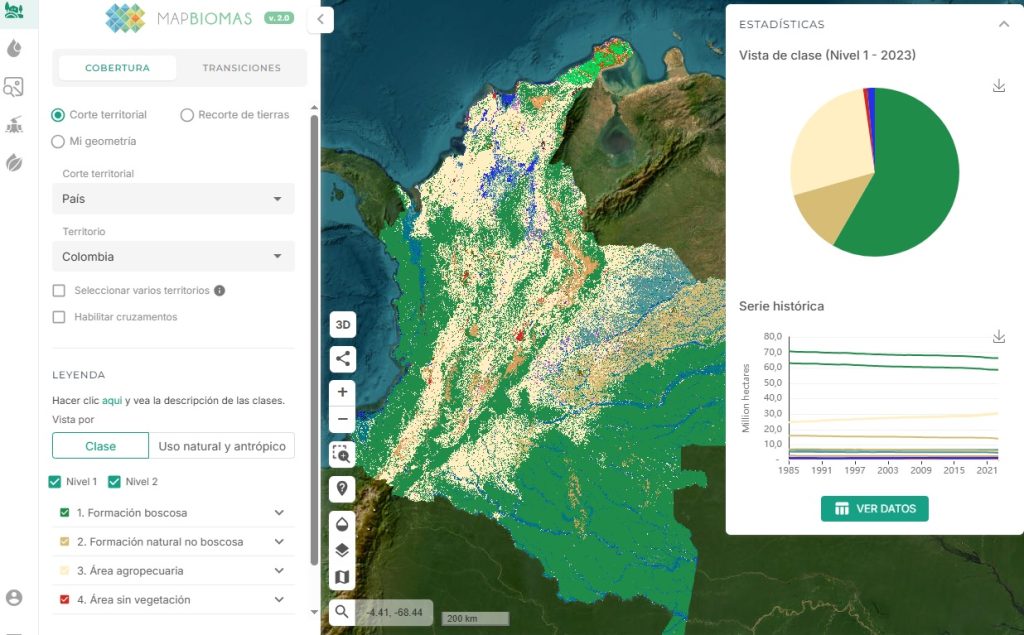
Task: Collapse the Estadísticas panel with its chevron
Action: tap(1004, 24)
